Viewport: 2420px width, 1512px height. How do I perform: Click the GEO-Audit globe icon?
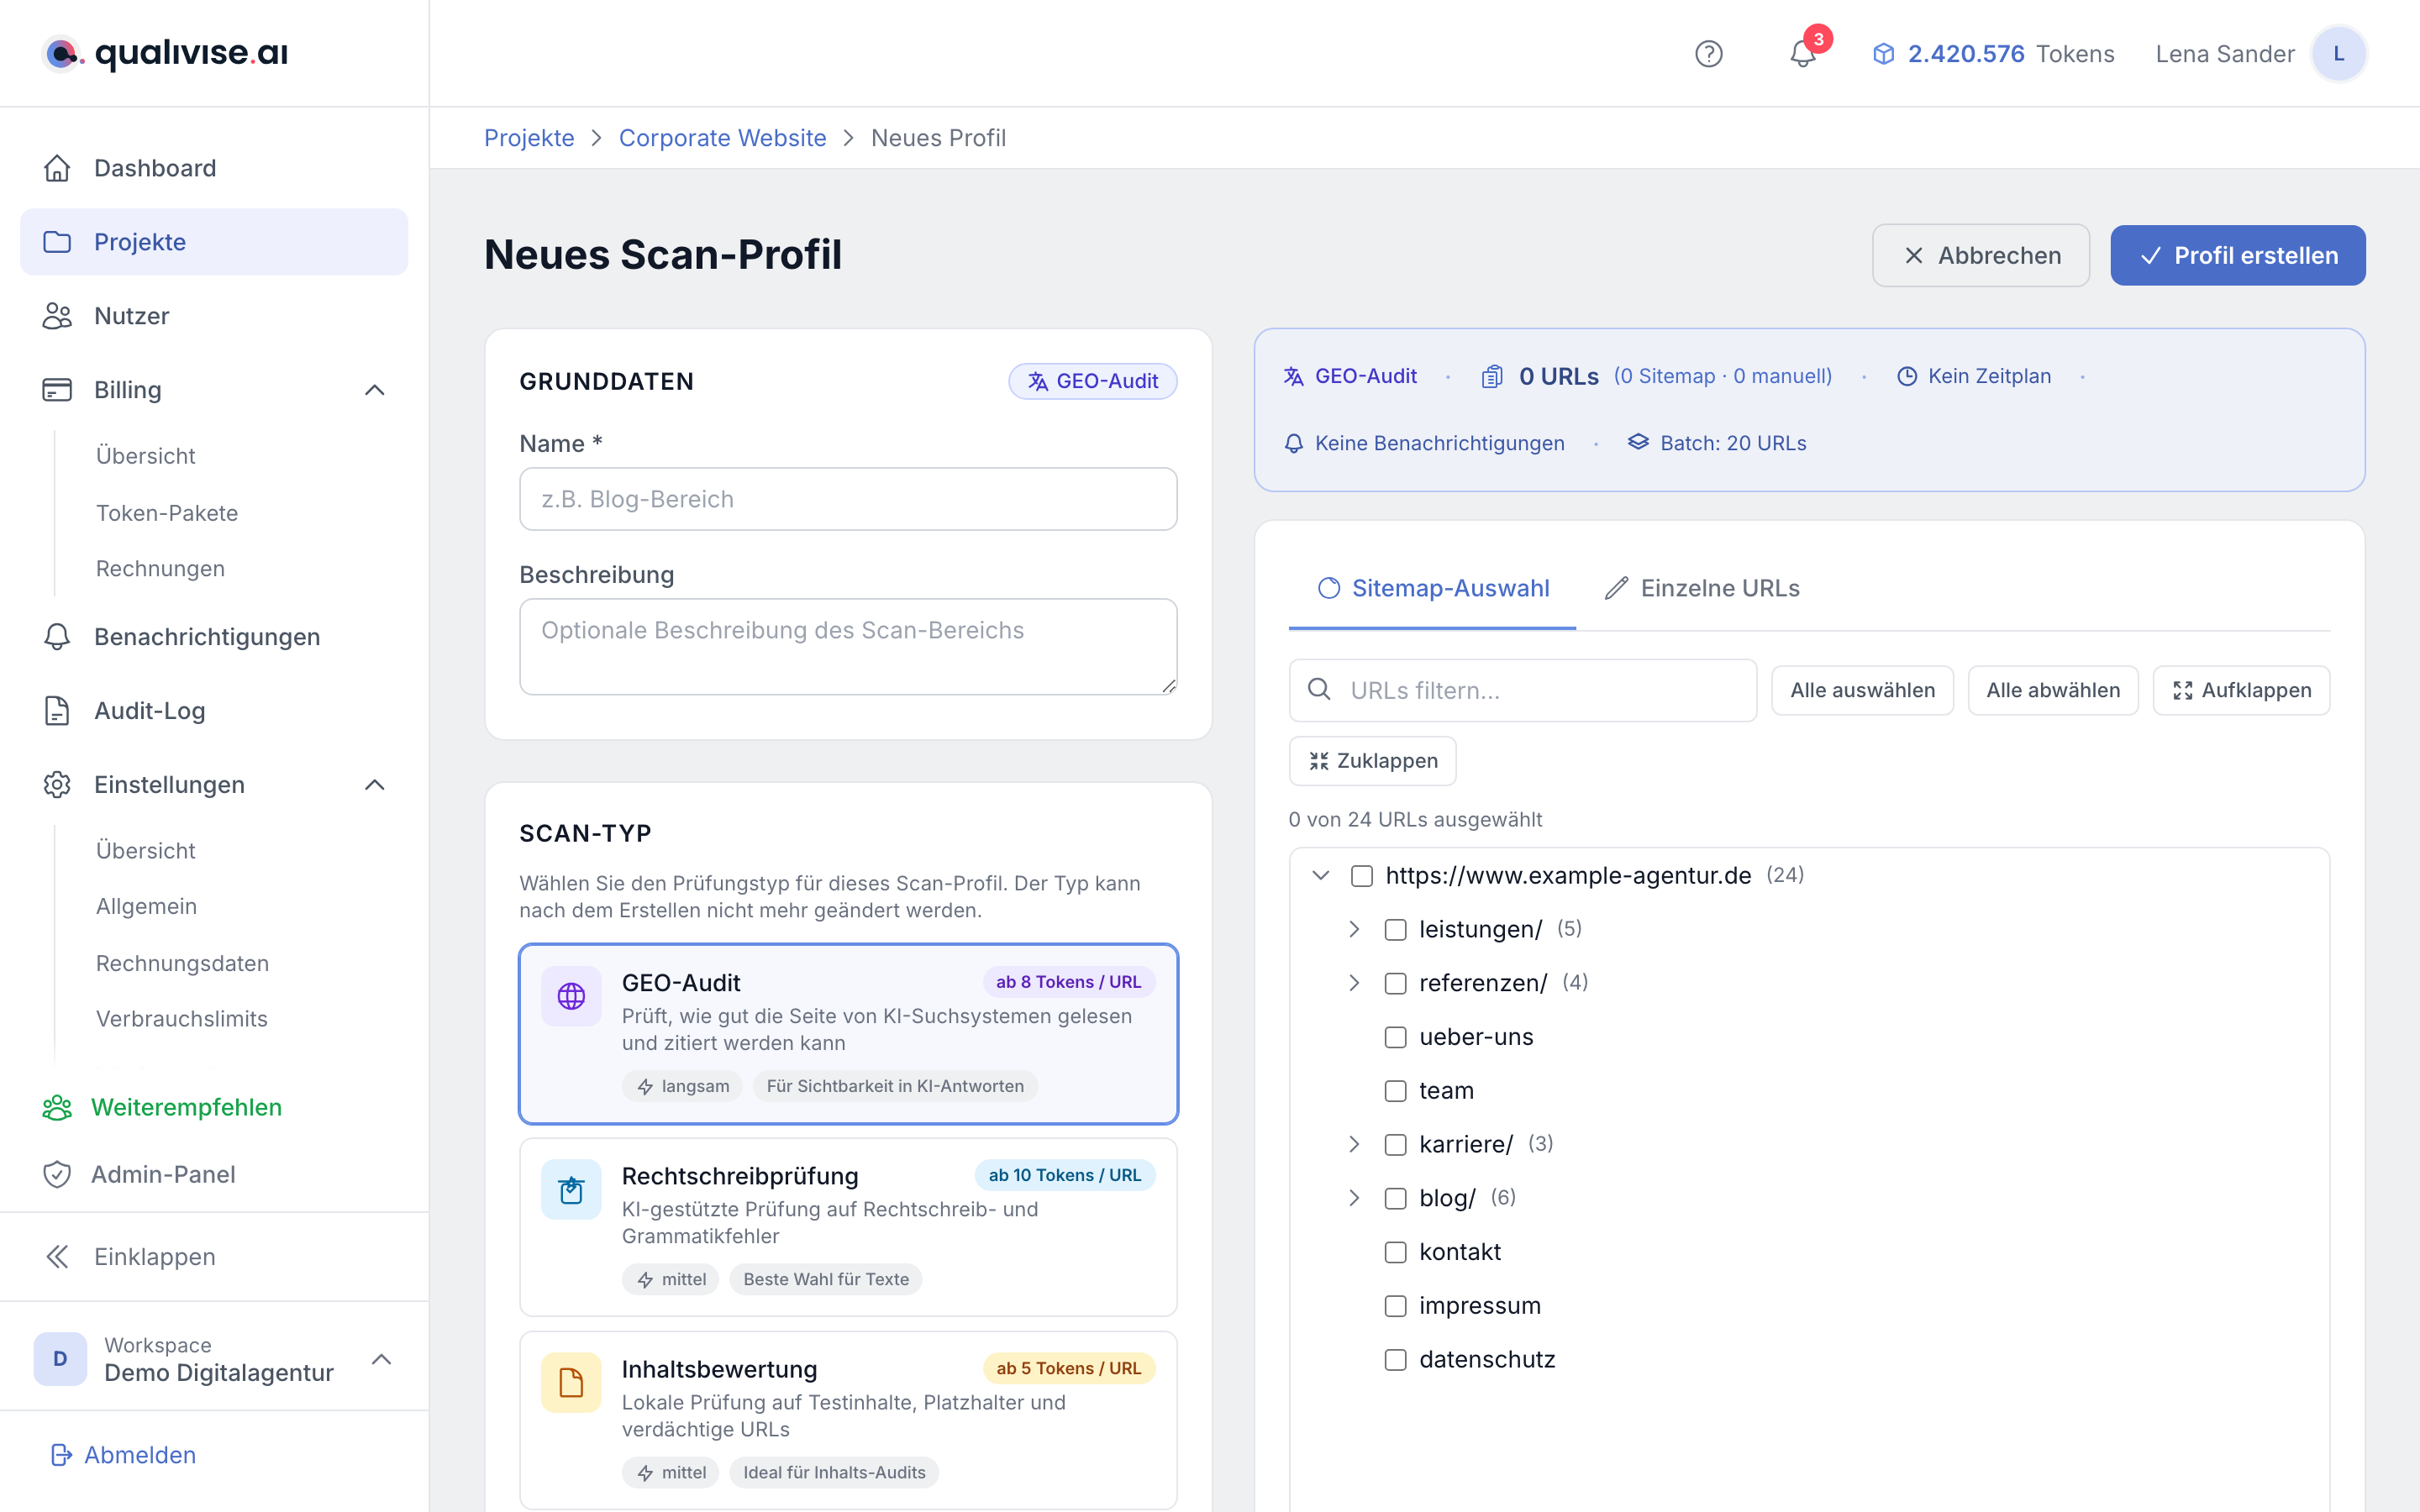tap(571, 996)
